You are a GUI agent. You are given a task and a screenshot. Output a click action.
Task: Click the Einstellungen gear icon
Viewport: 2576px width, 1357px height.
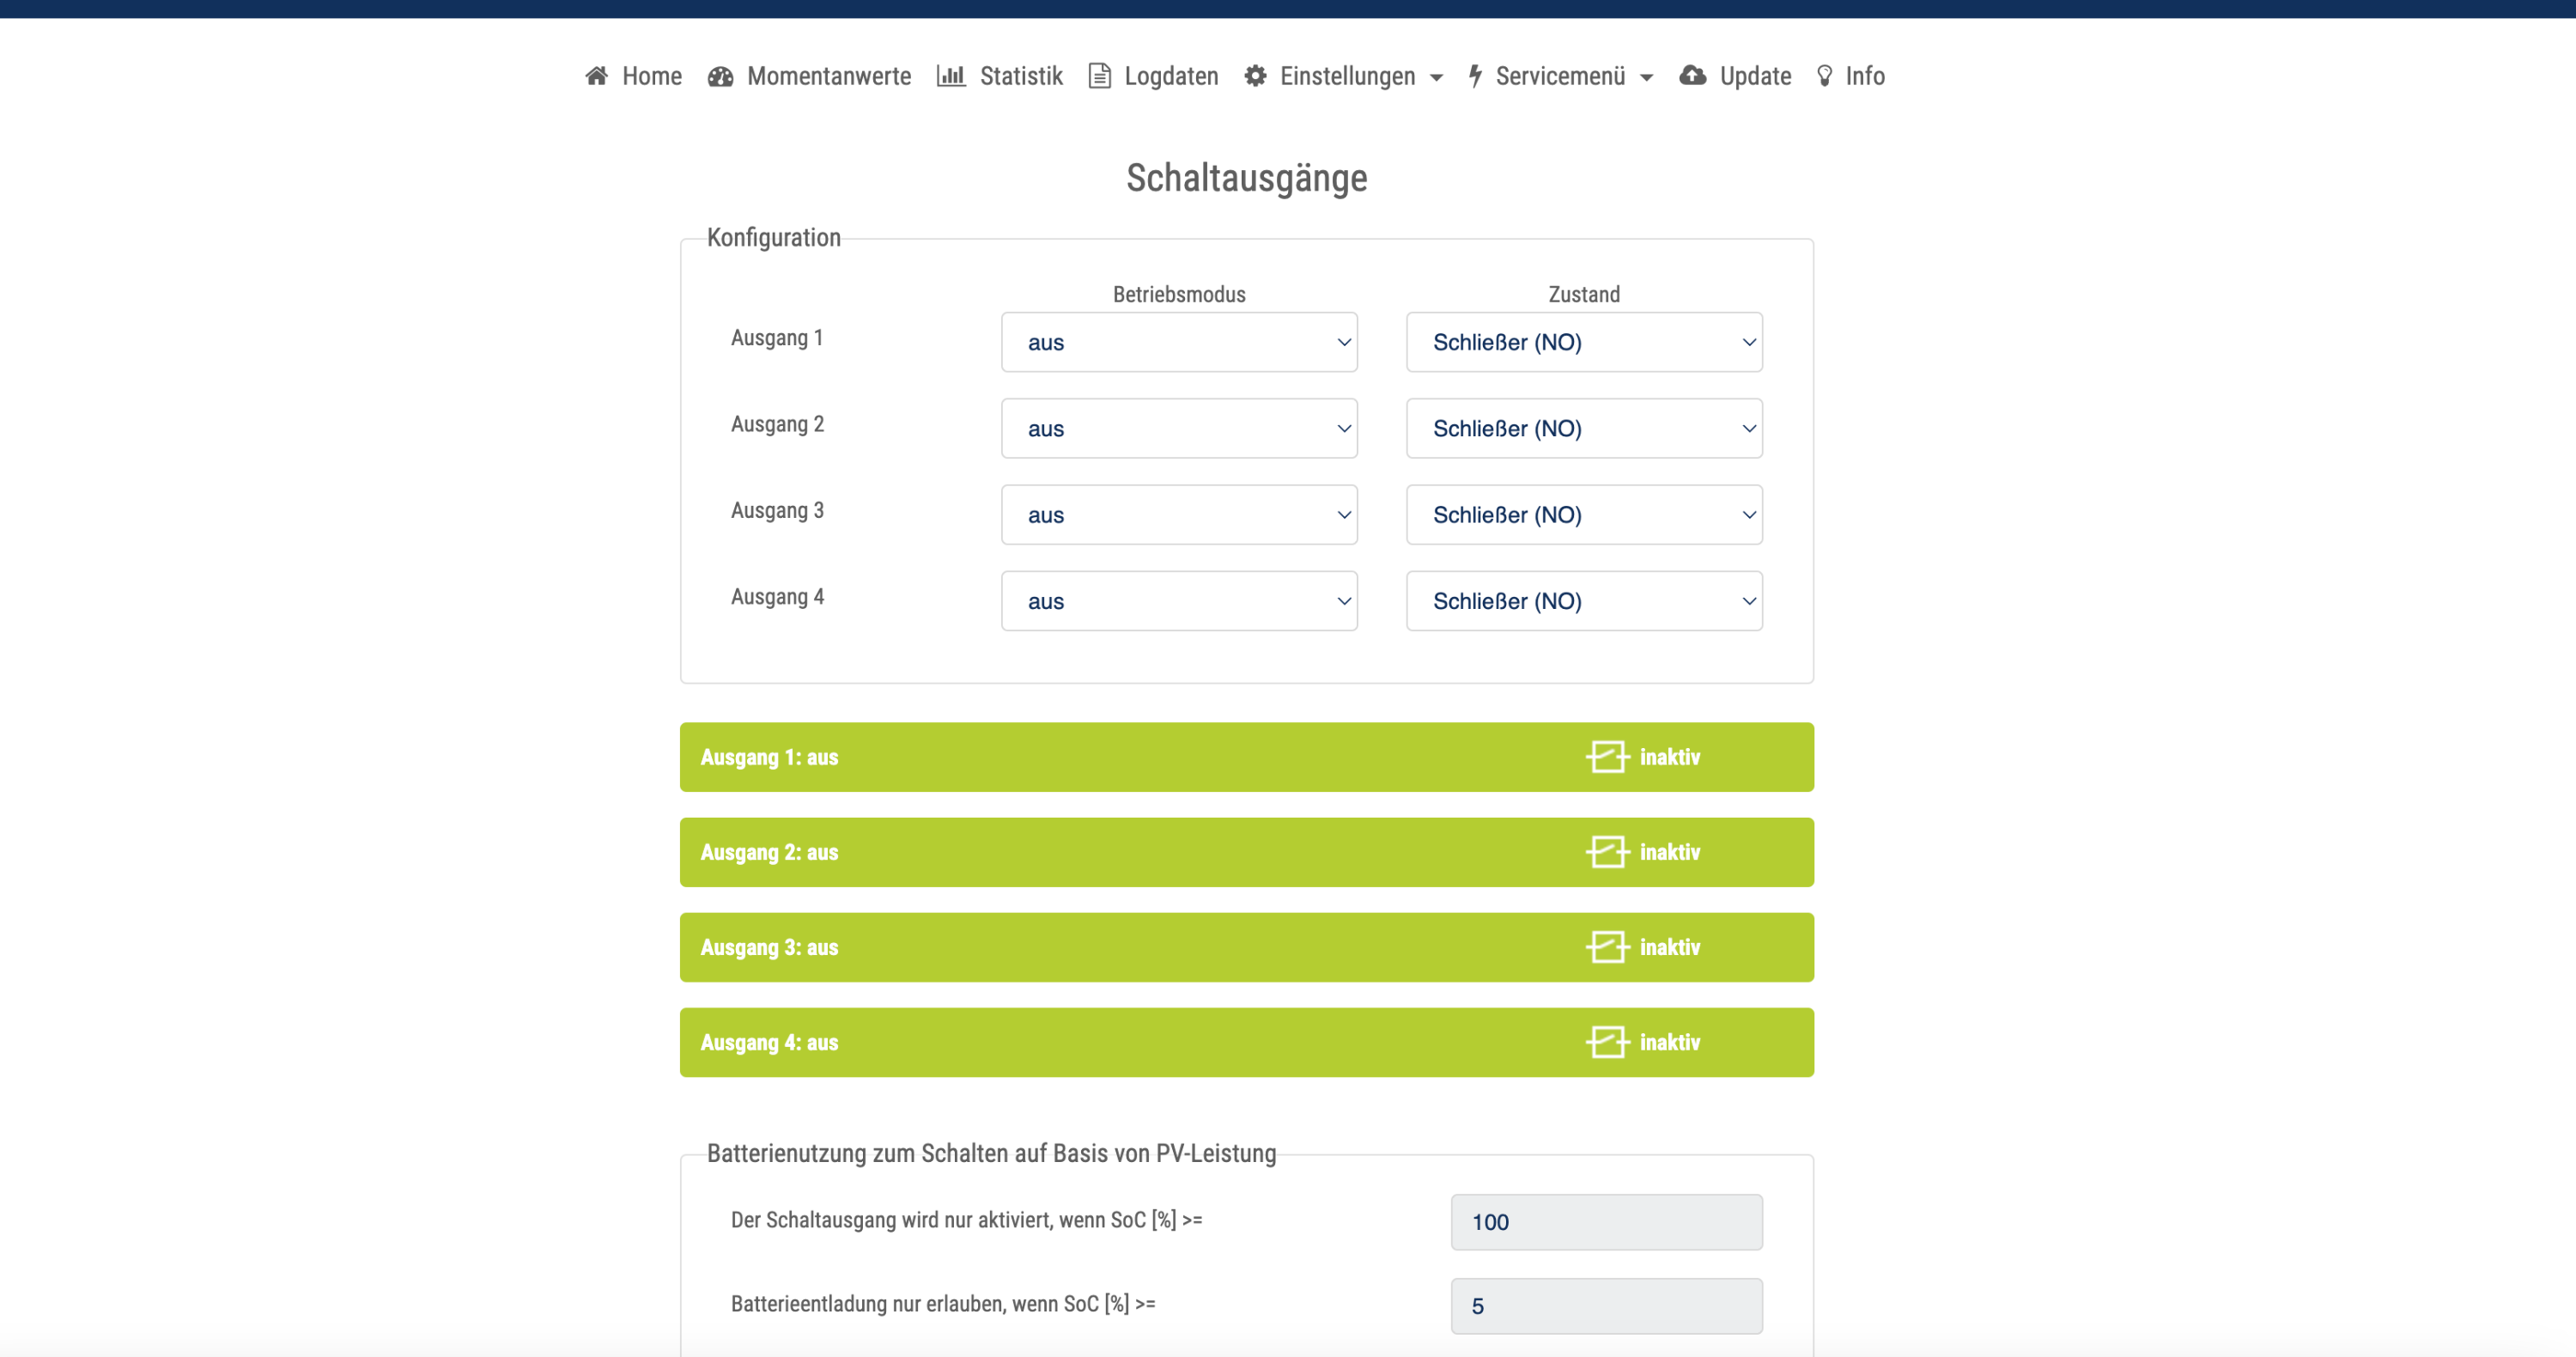click(1255, 76)
